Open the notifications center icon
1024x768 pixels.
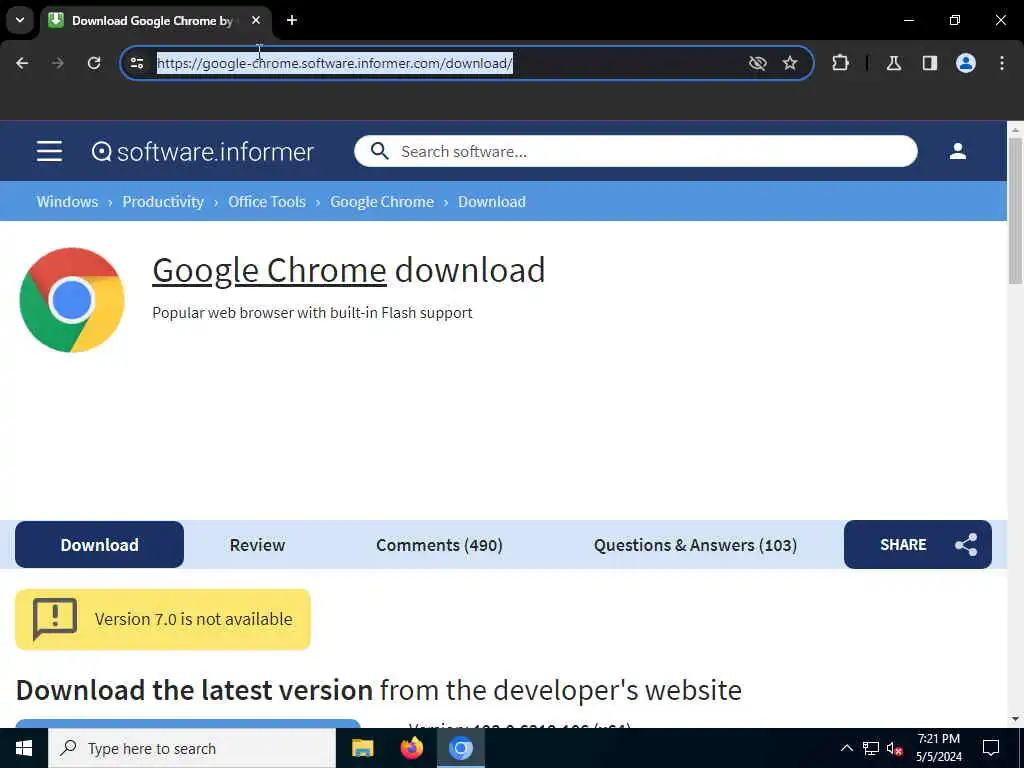pyautogui.click(x=991, y=748)
